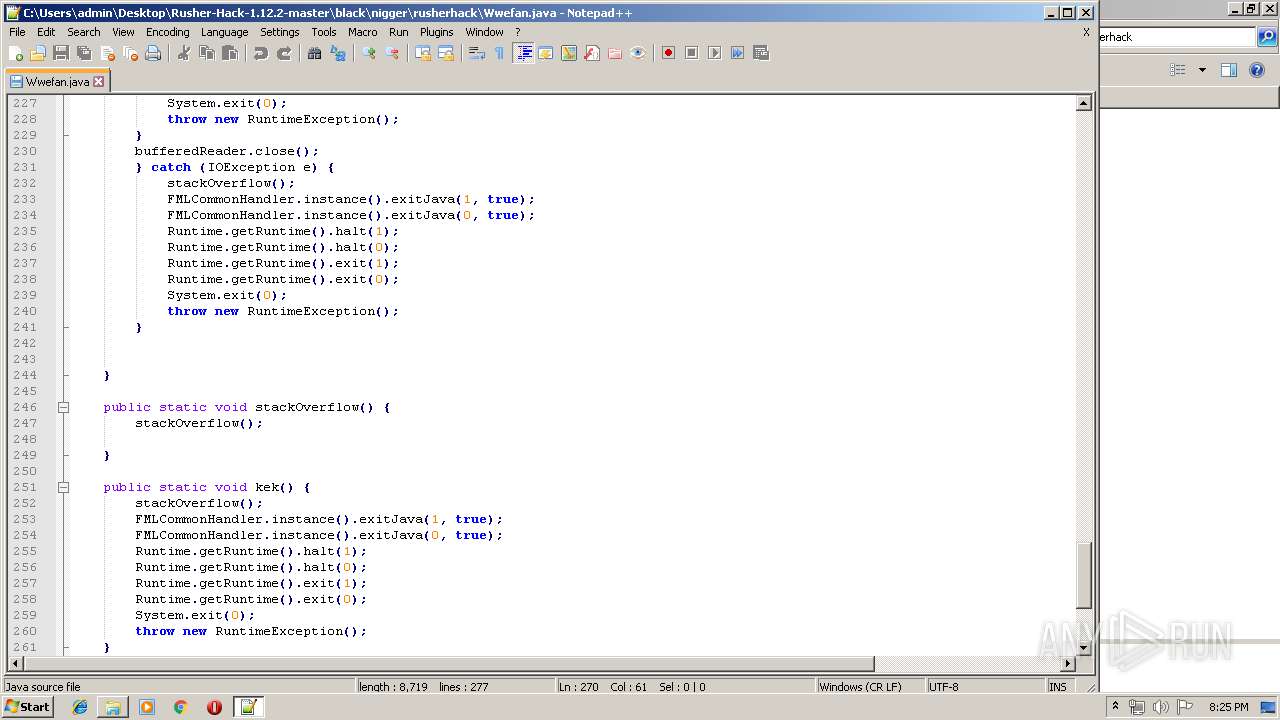The width and height of the screenshot is (1280, 720).
Task: Cut selection with the scissors icon
Action: click(184, 53)
